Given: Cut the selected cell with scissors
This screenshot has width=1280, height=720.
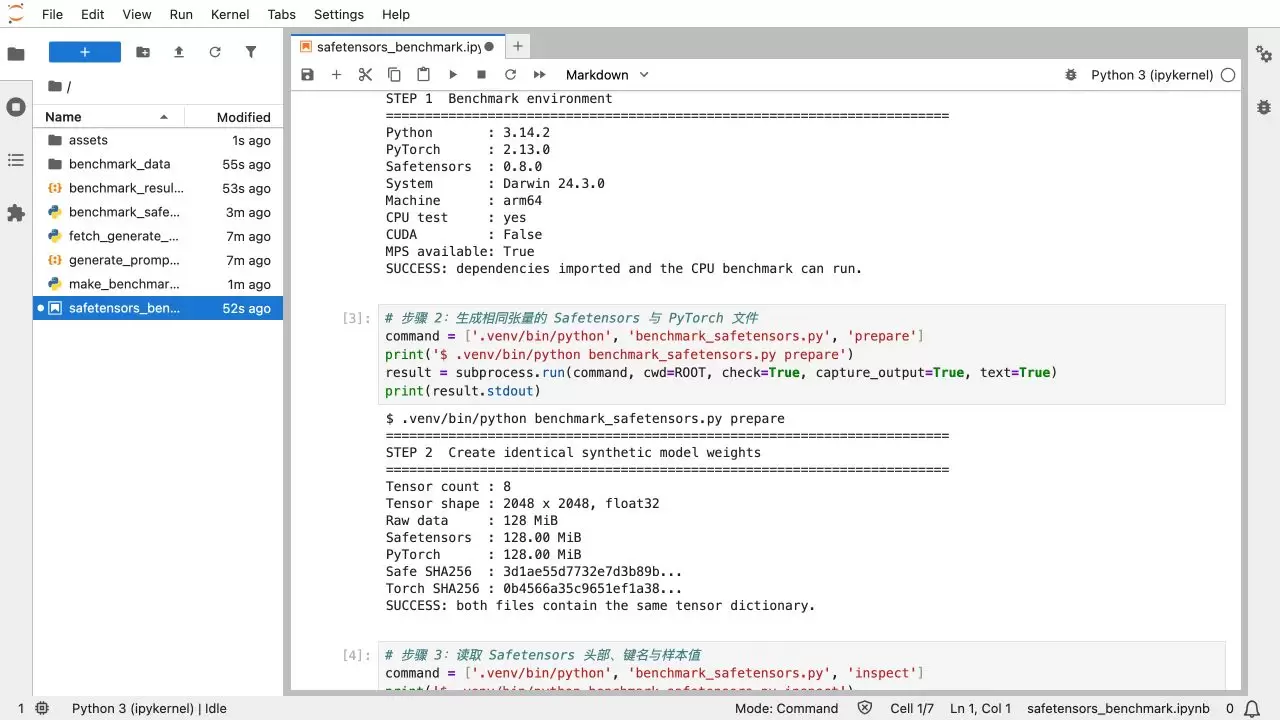Looking at the screenshot, I should 365,75.
